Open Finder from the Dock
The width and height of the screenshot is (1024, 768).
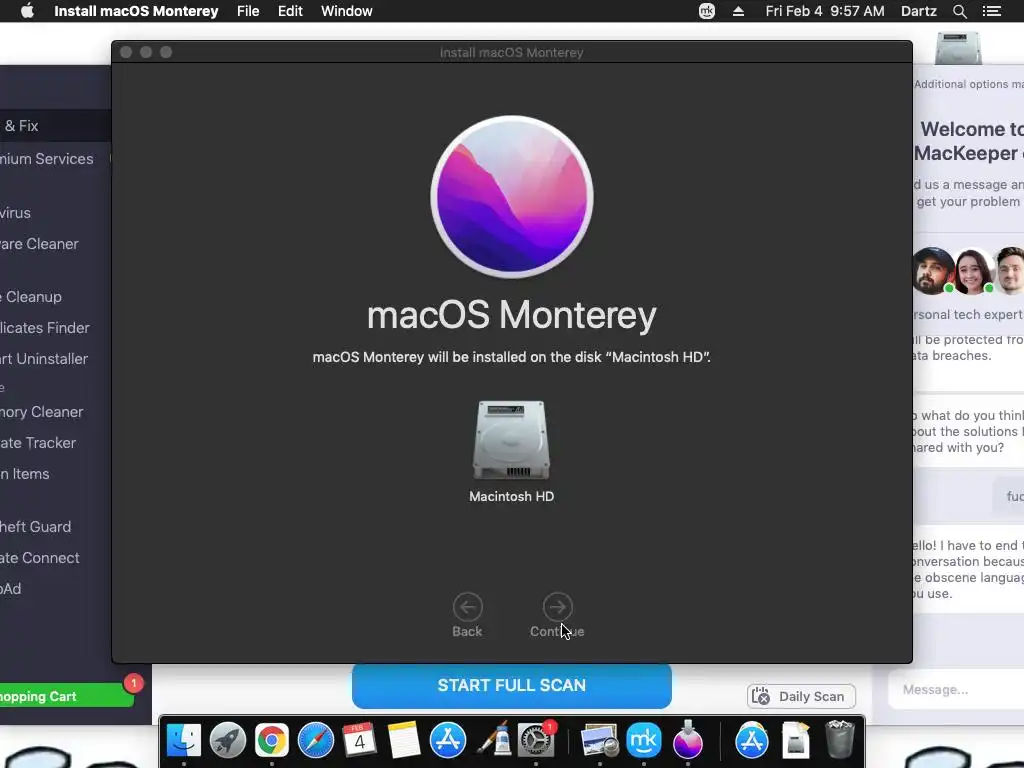[184, 741]
